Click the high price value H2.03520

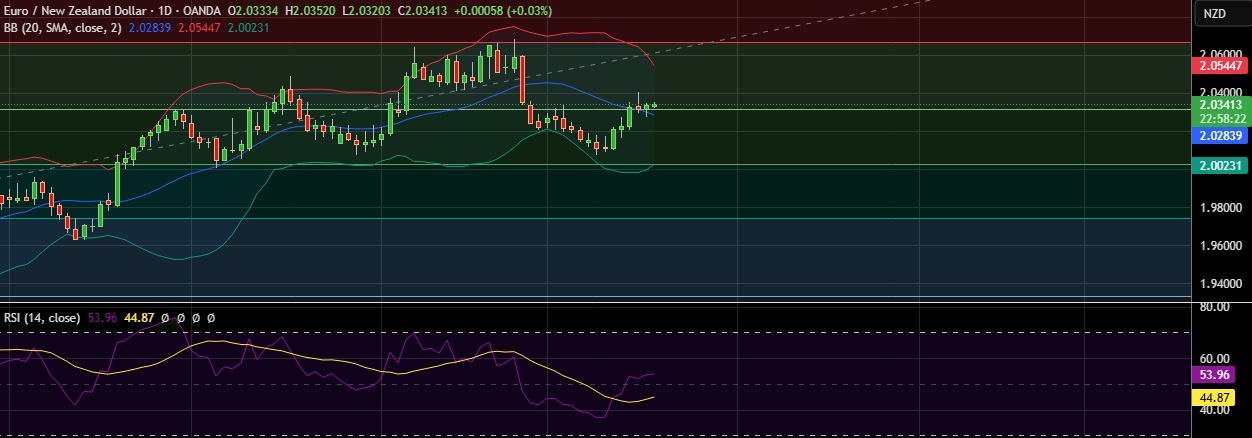311,10
